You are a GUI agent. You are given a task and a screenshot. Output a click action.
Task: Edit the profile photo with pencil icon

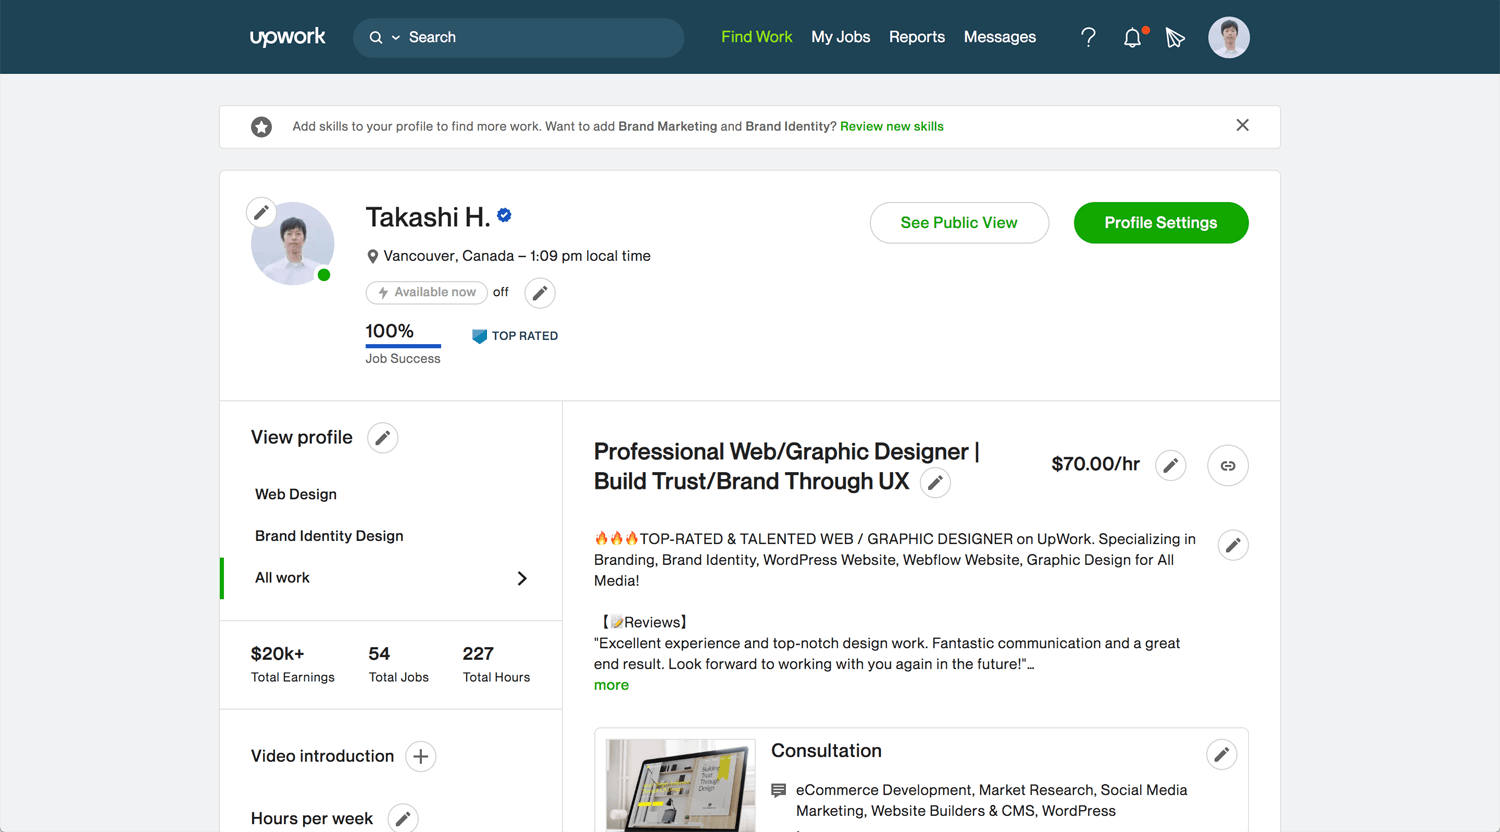[261, 212]
